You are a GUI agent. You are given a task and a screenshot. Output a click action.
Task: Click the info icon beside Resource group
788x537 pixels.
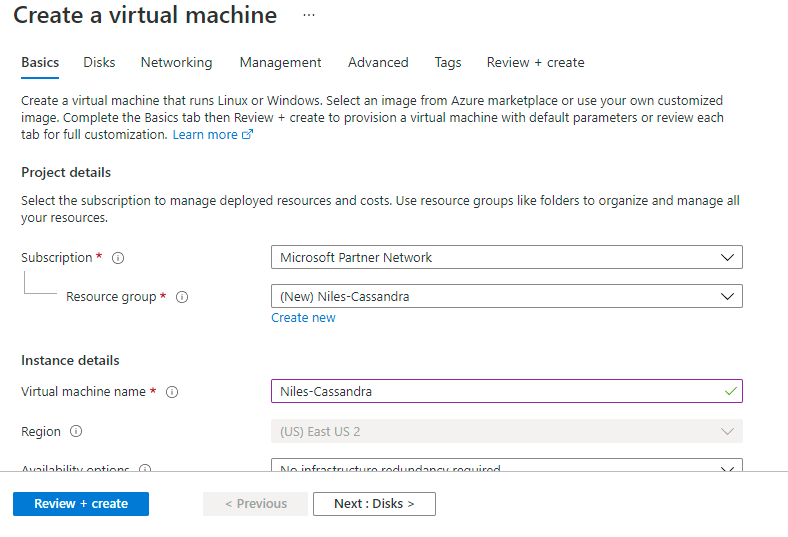182,297
